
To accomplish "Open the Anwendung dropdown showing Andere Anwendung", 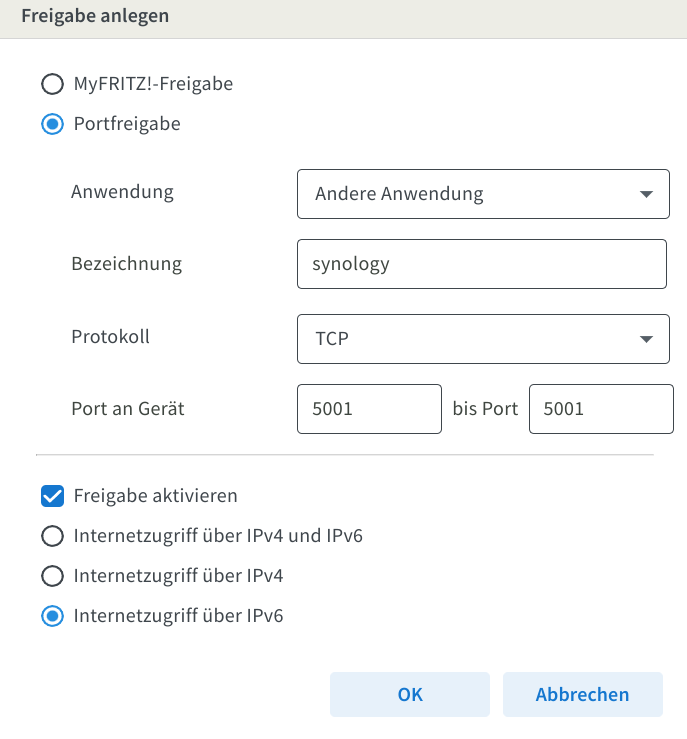I will [x=483, y=194].
